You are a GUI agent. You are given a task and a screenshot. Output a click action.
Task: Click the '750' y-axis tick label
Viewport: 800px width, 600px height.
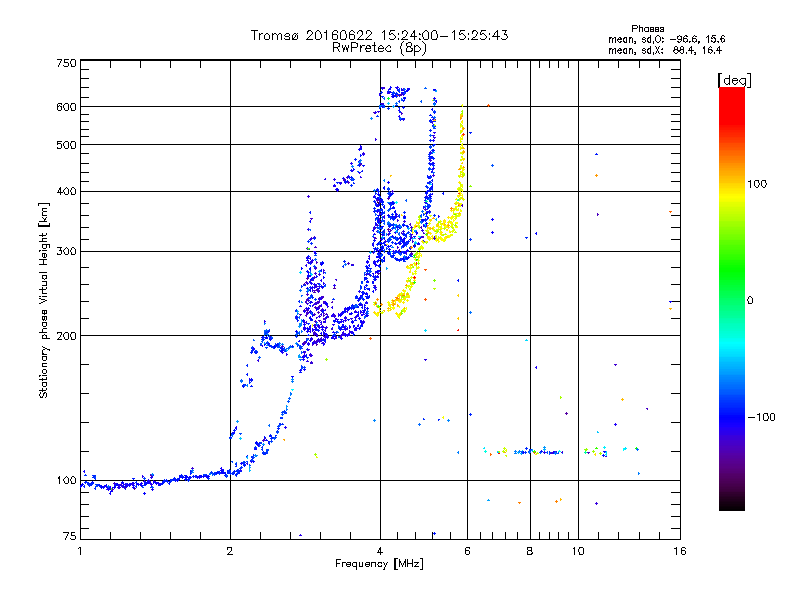click(x=66, y=63)
